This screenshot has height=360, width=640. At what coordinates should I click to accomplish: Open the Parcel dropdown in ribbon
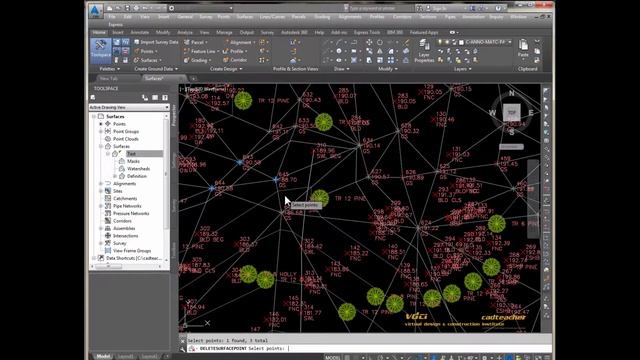pos(196,42)
